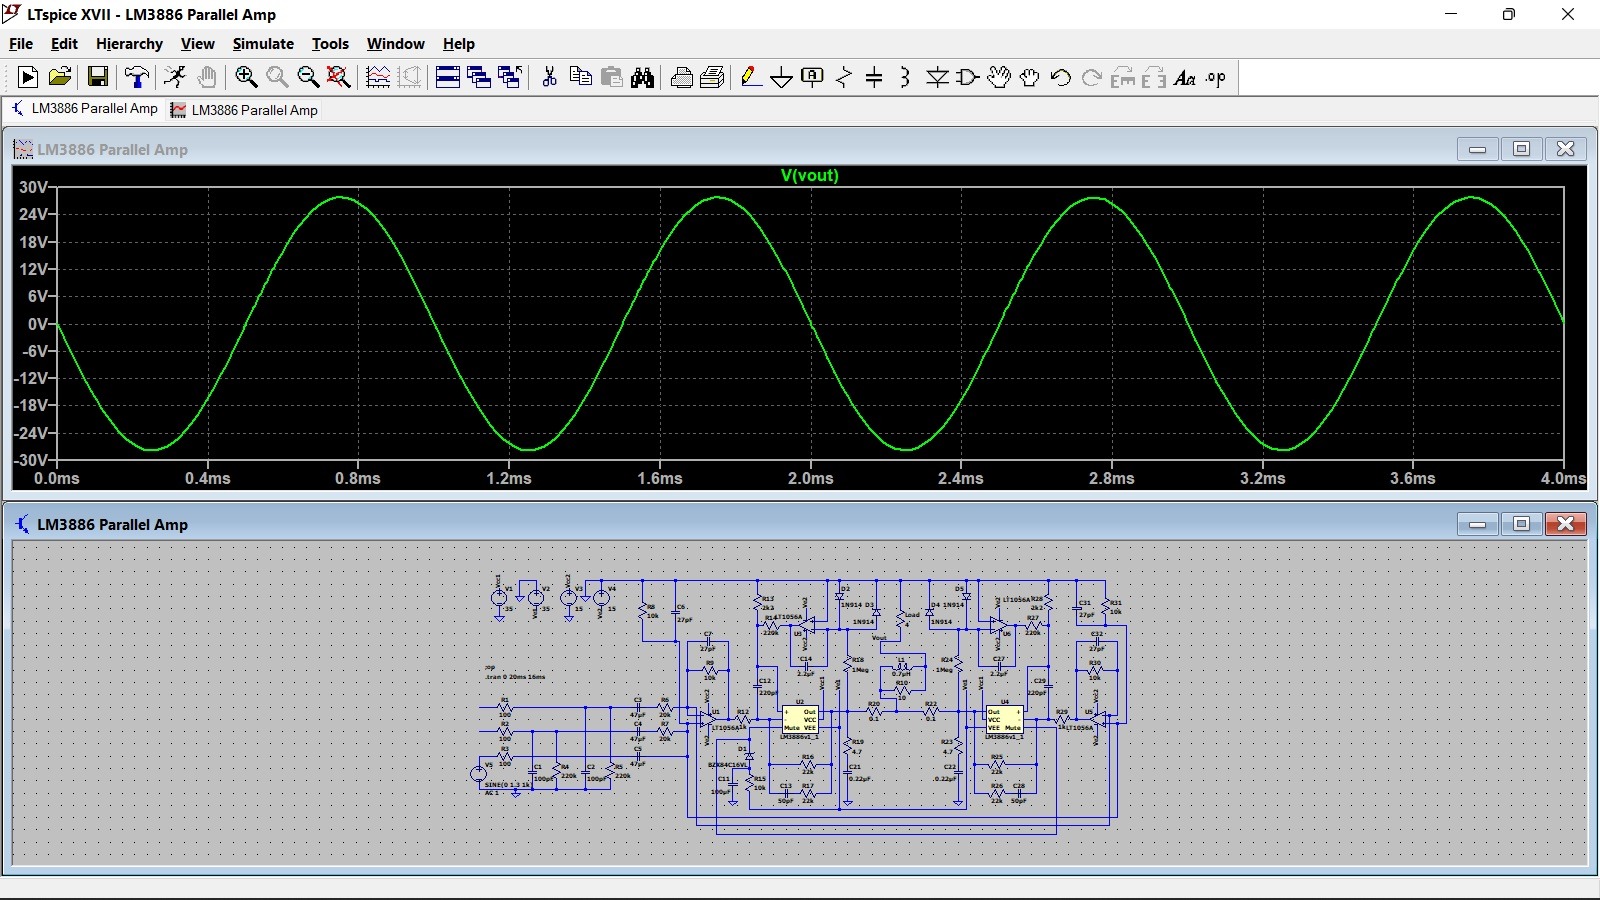This screenshot has width=1600, height=900.
Task: Open a file with the folder icon
Action: click(60, 77)
